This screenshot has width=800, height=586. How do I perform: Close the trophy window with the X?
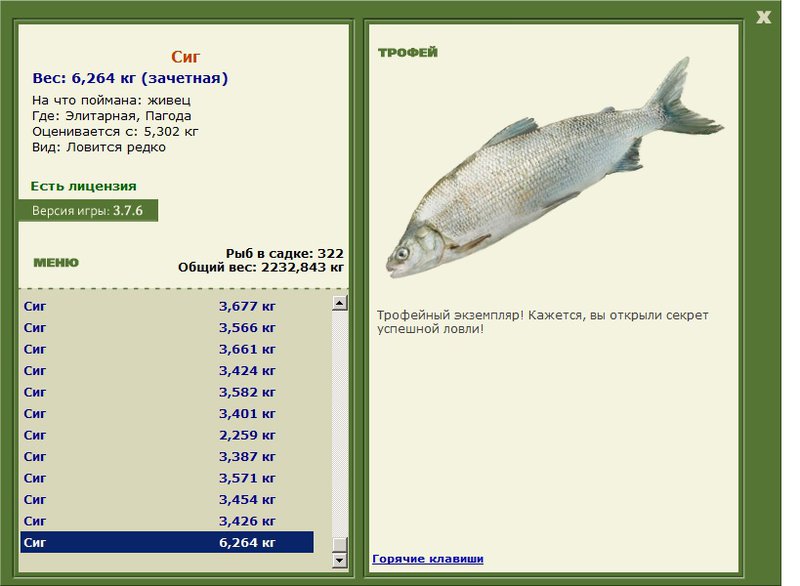click(x=763, y=17)
